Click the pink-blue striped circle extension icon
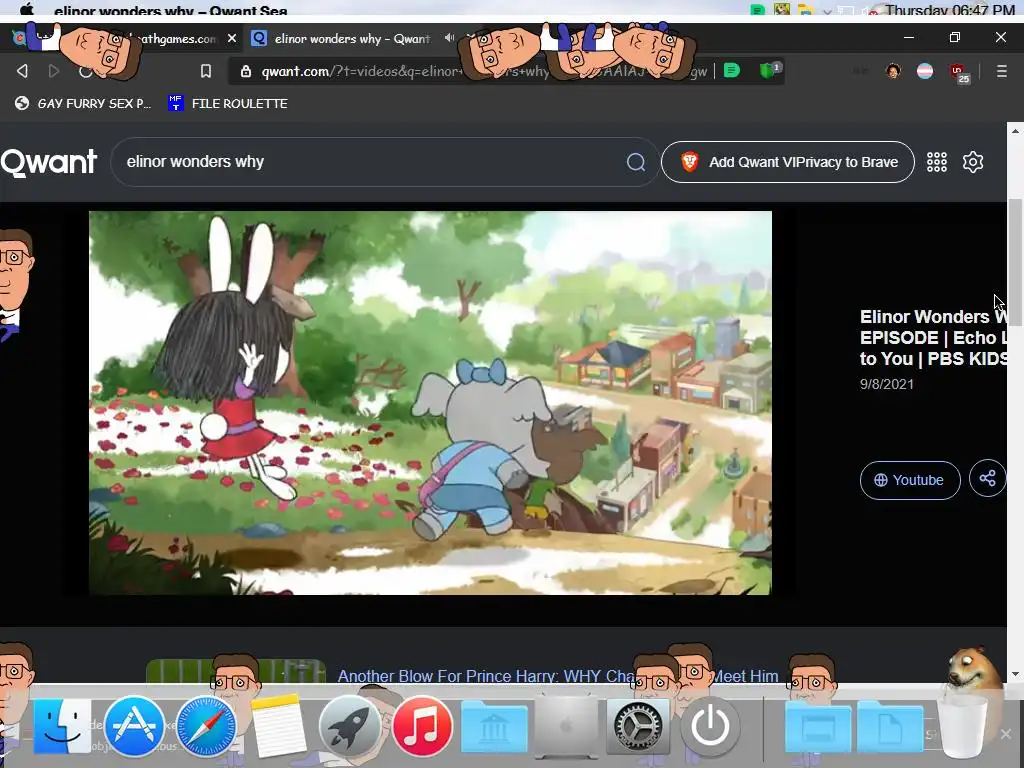This screenshot has width=1024, height=768. tap(925, 71)
